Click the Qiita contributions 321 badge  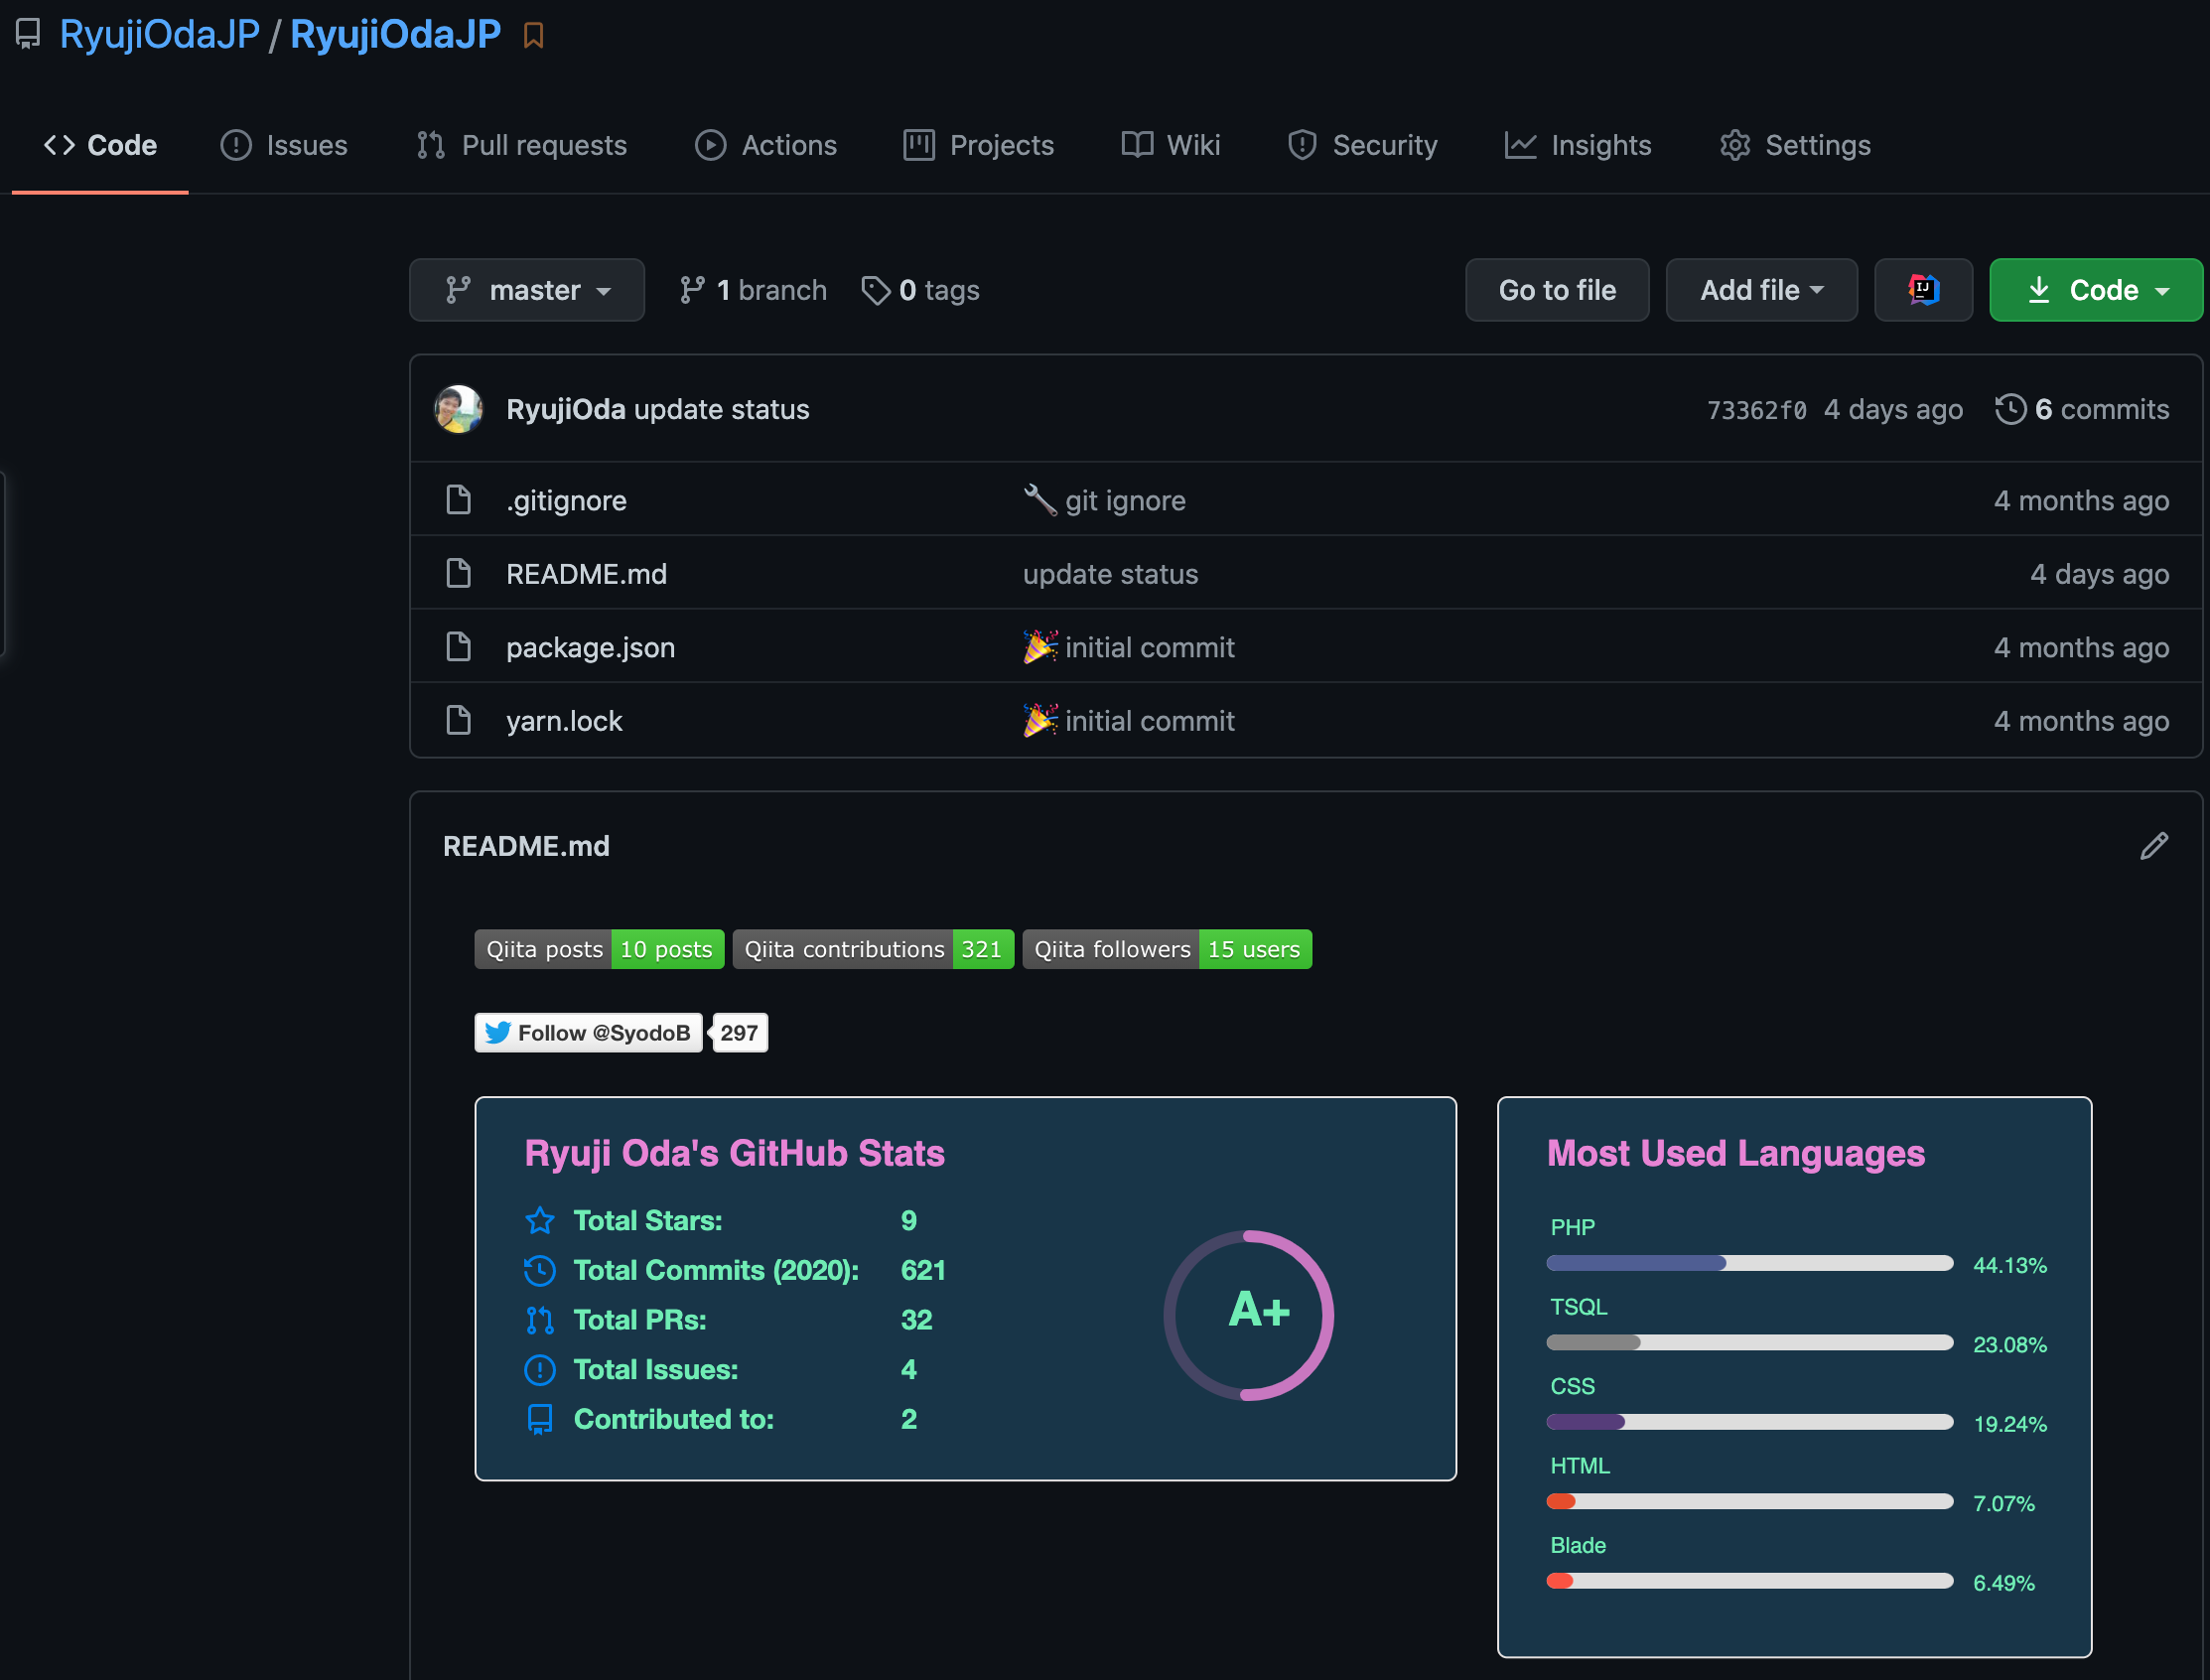click(873, 949)
